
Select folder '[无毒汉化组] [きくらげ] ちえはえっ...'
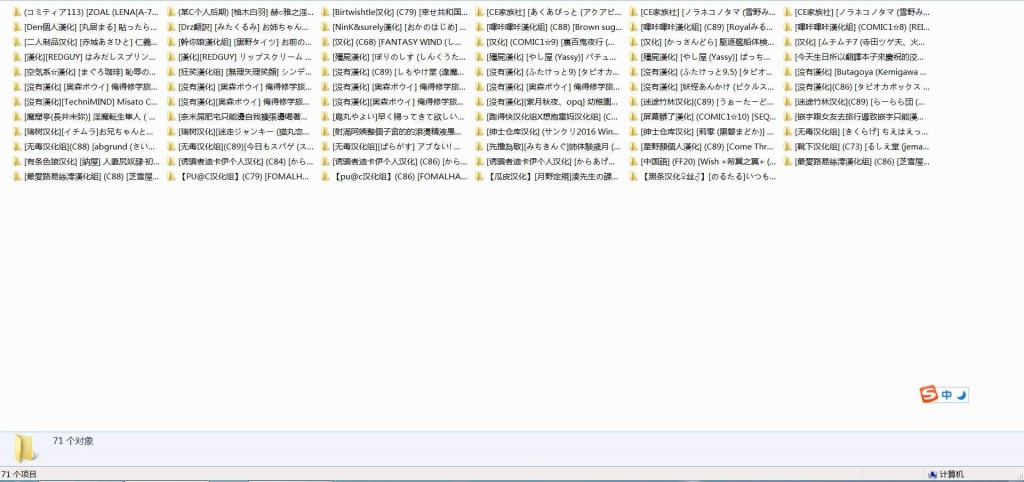(857, 132)
